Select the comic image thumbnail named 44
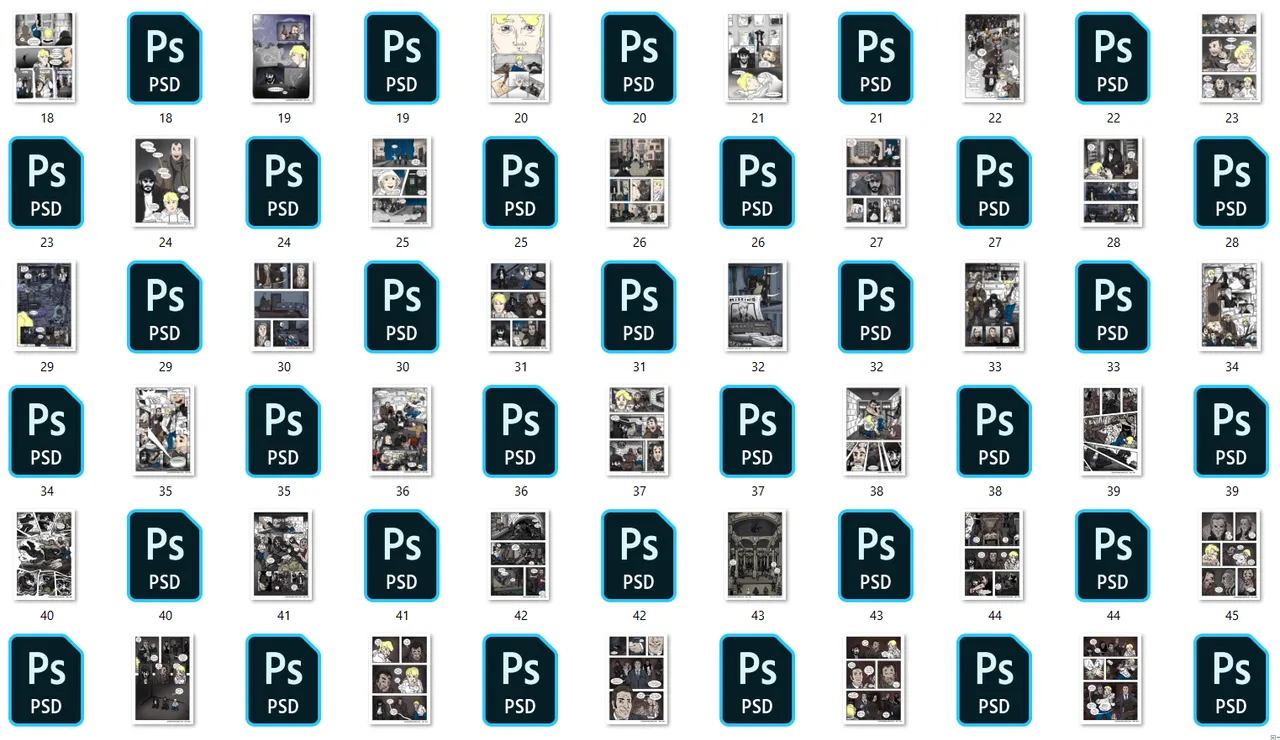1280x740 pixels. coord(994,556)
